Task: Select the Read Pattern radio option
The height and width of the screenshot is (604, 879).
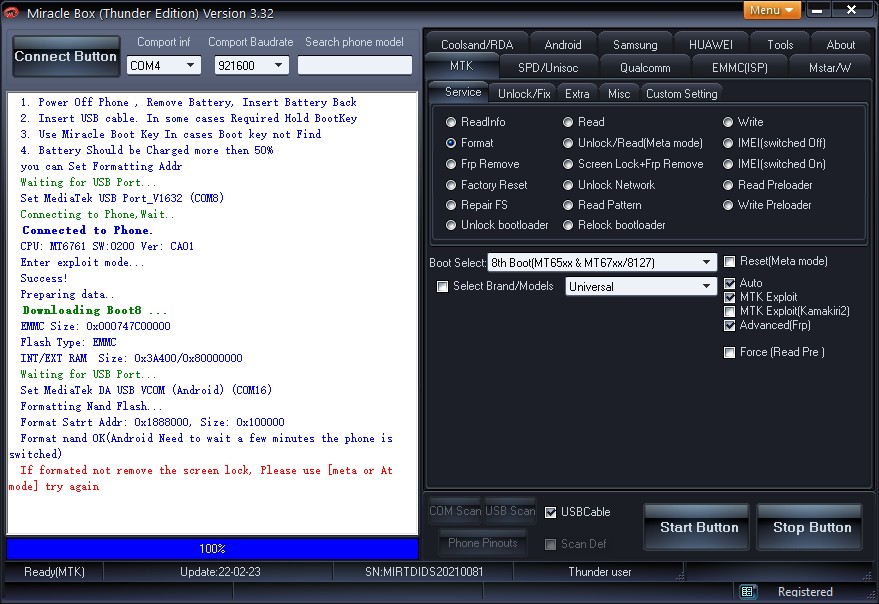Action: tap(602, 205)
